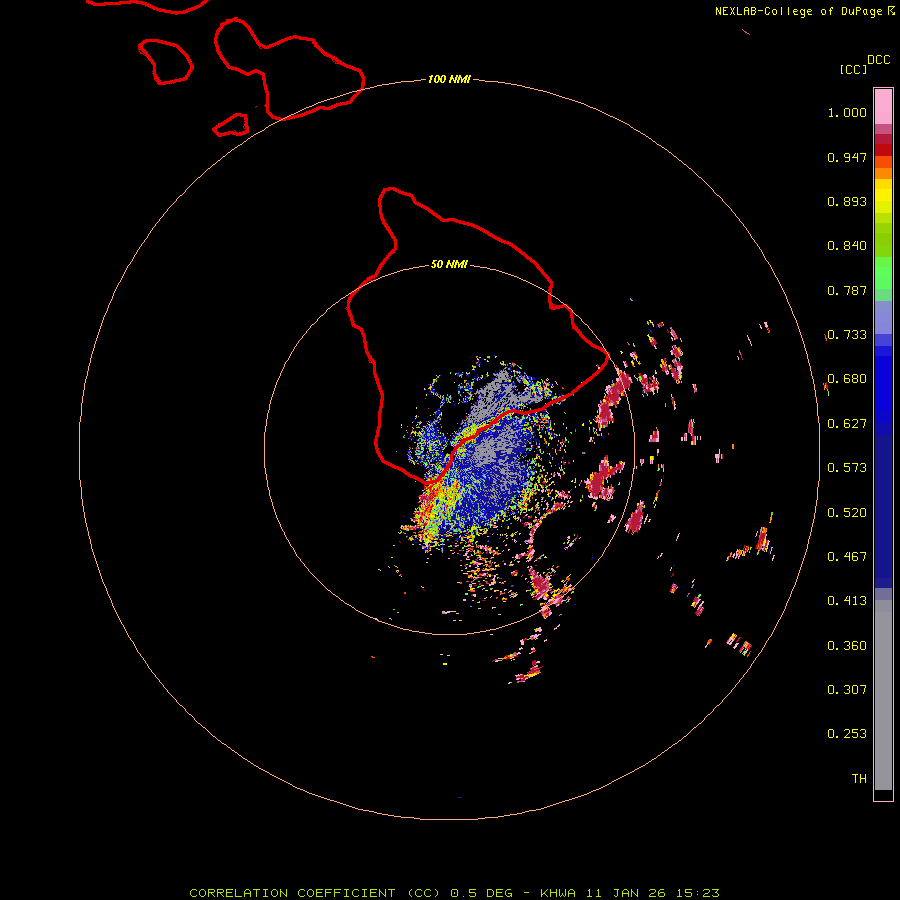Select the 0.787 legend value
Screen dimensions: 900x900
pos(847,290)
